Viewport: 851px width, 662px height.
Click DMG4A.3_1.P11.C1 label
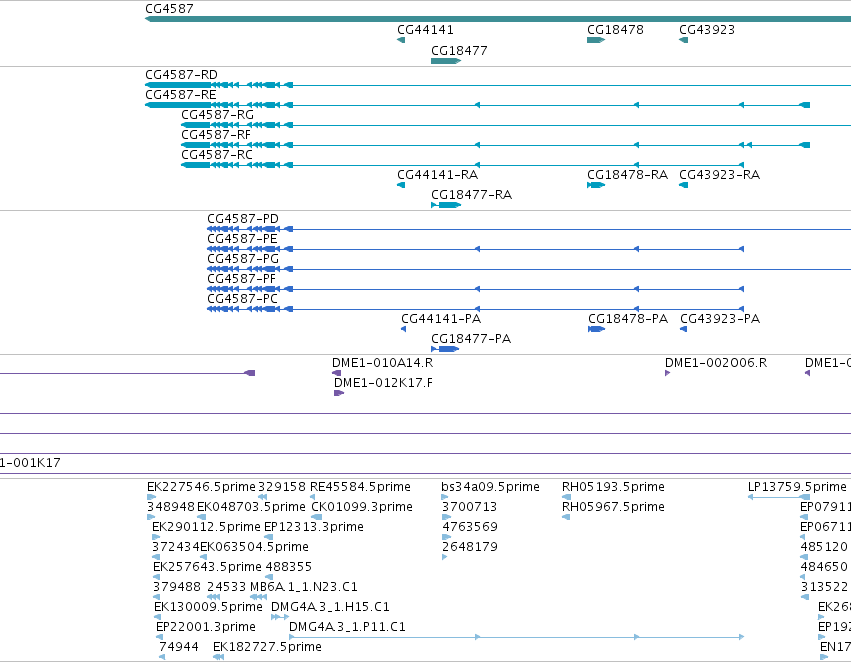coord(347,627)
